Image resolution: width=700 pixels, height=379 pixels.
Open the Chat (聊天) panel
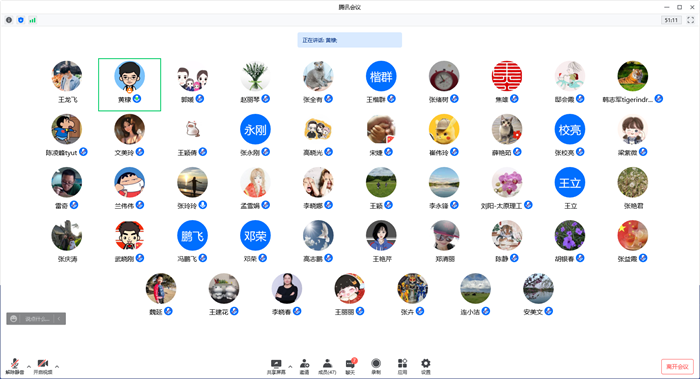click(x=350, y=367)
